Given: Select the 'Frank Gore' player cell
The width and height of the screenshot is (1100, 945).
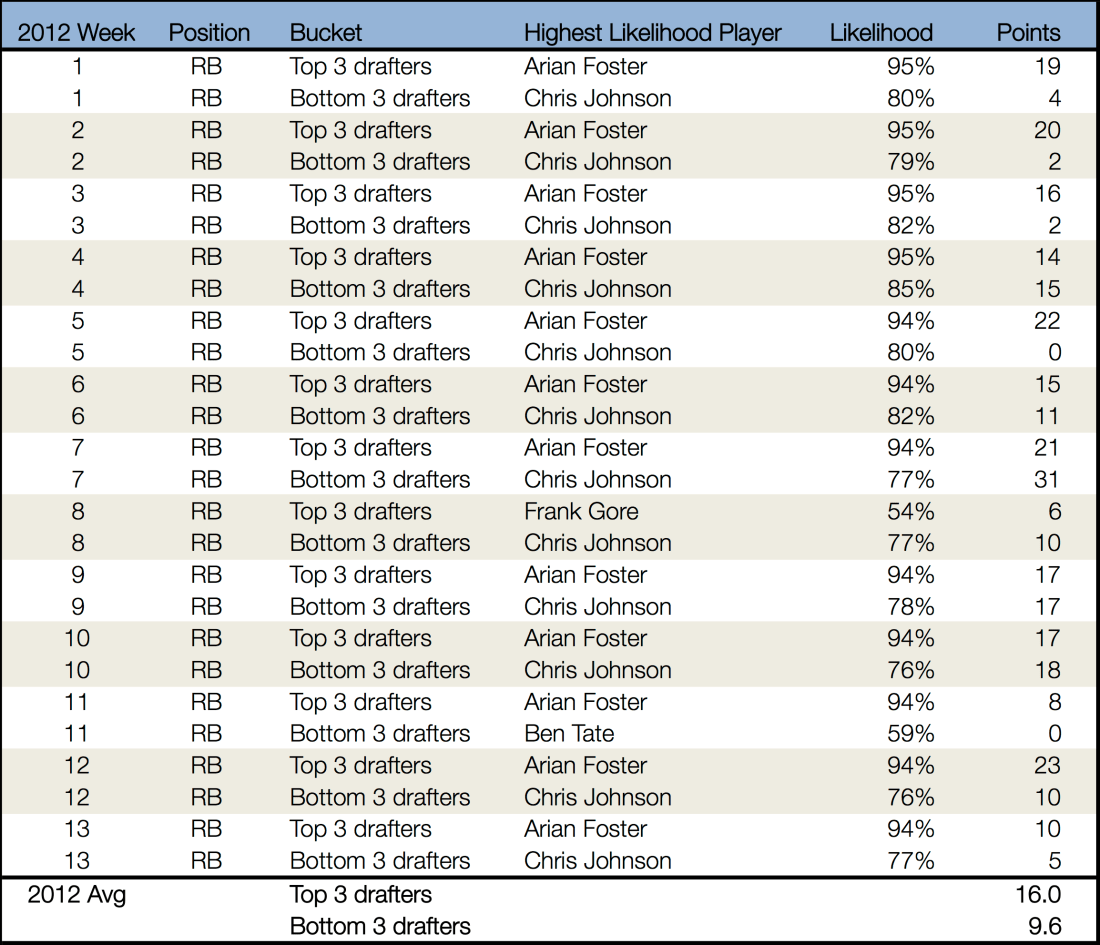Looking at the screenshot, I should pyautogui.click(x=581, y=511).
